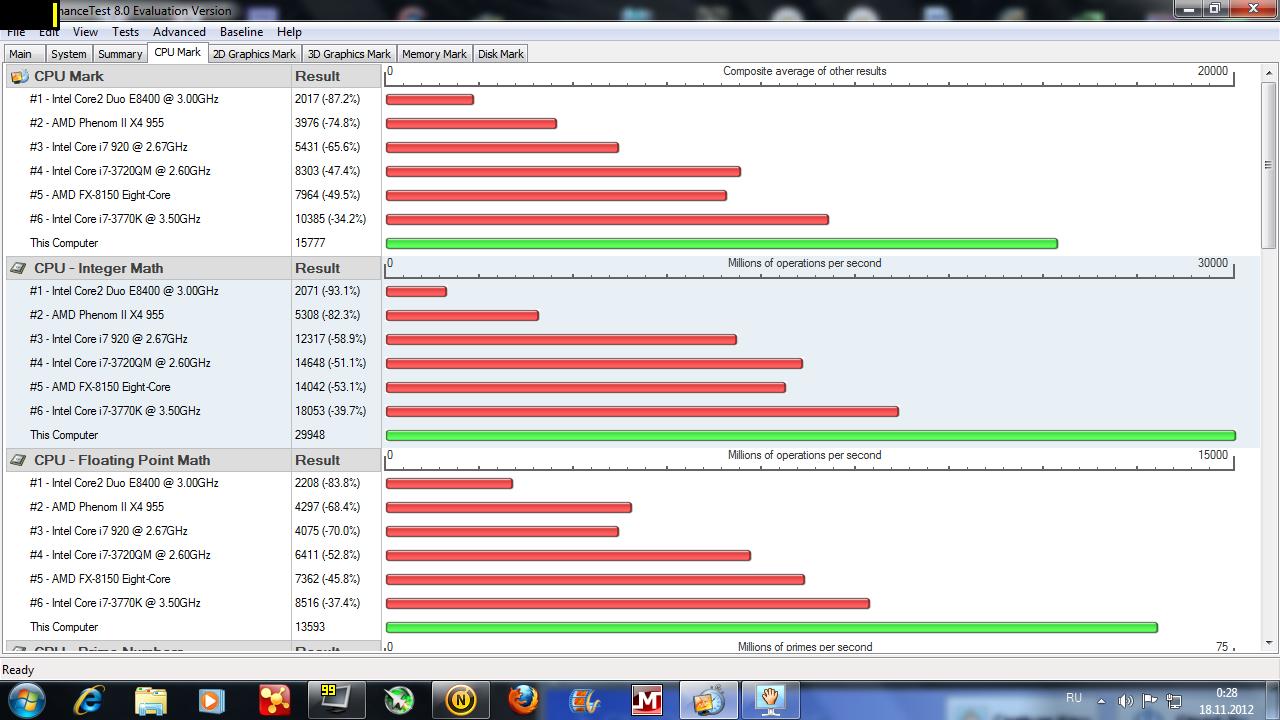Open the Baseline menu
This screenshot has height=720, width=1280.
point(241,32)
